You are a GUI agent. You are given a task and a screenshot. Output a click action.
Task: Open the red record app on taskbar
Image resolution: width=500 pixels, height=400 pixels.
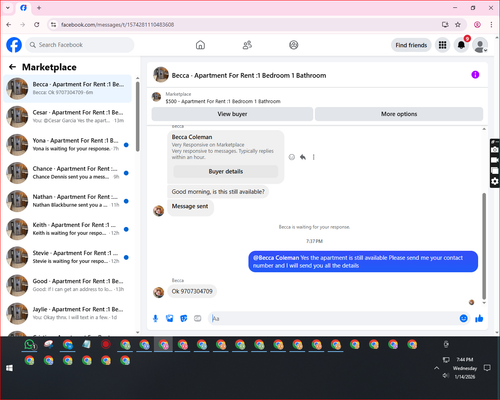106,344
